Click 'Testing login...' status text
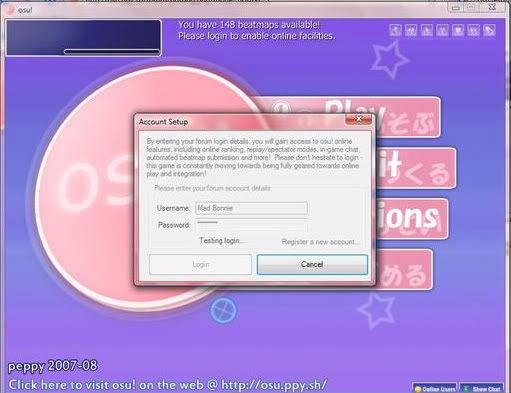511x393 pixels. point(222,241)
